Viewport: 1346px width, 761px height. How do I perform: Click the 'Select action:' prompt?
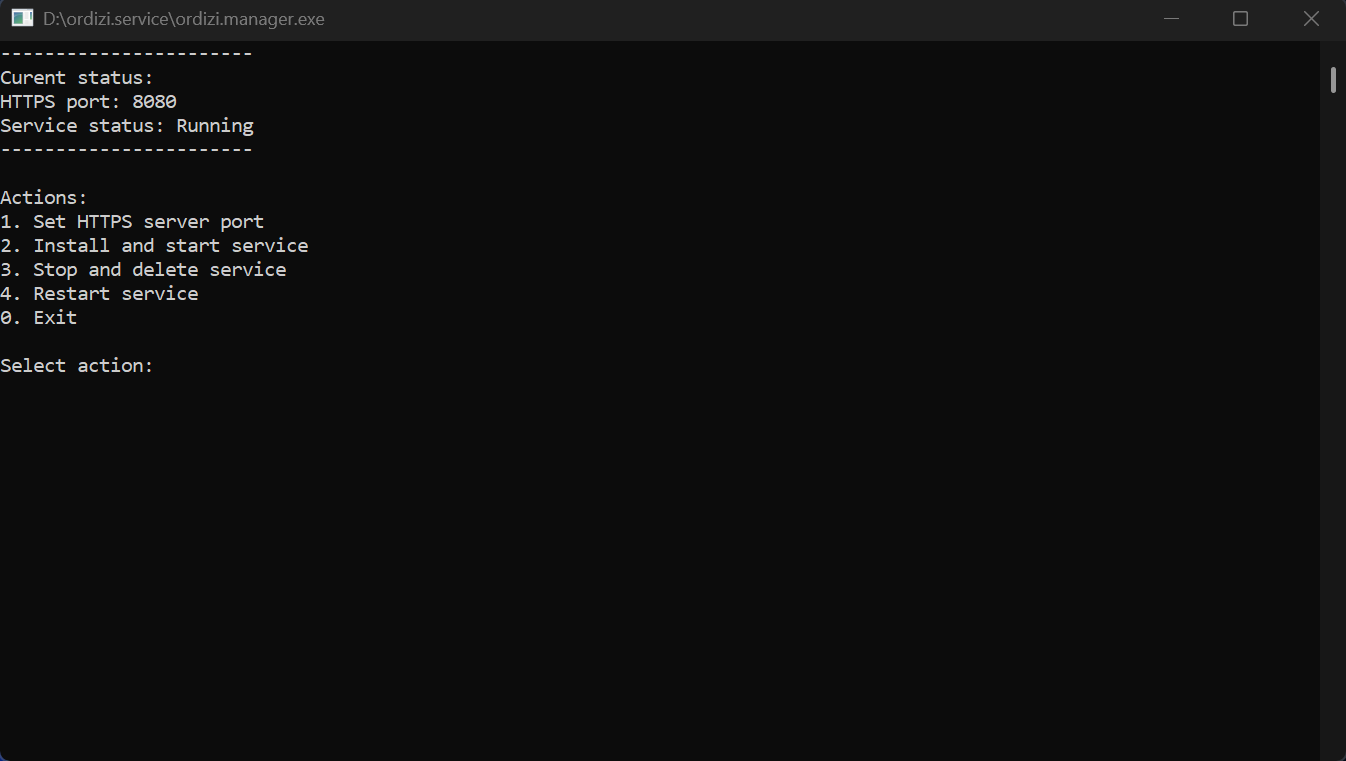[x=77, y=366]
